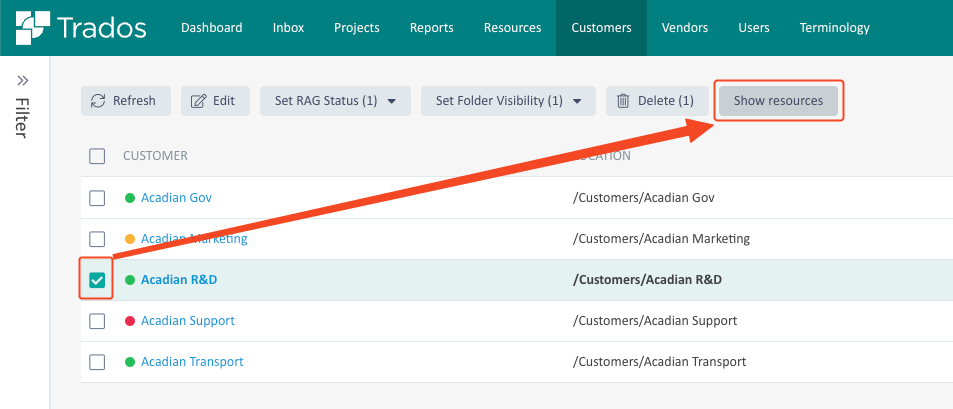Click green RAG status dot of Acadian Gov
Screen dimensions: 953x409
[129, 198]
